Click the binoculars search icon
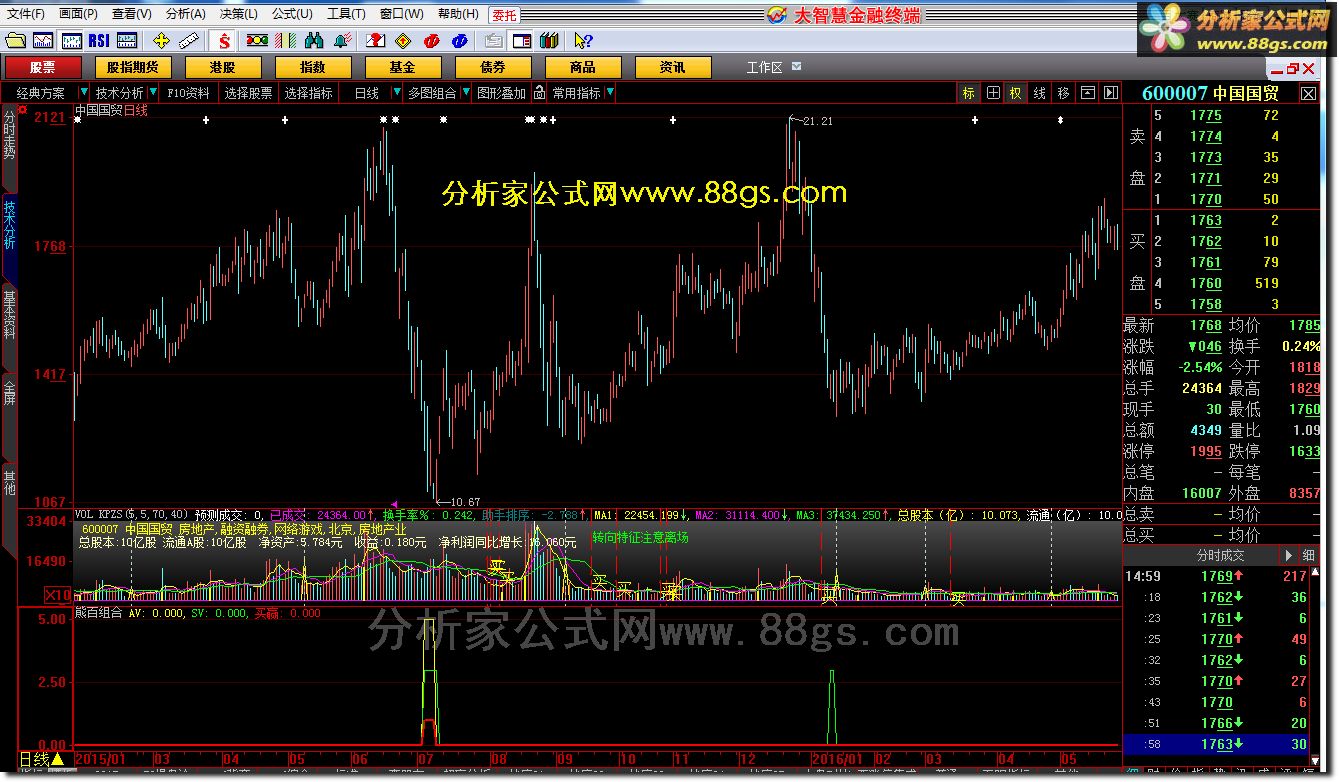 tap(314, 41)
